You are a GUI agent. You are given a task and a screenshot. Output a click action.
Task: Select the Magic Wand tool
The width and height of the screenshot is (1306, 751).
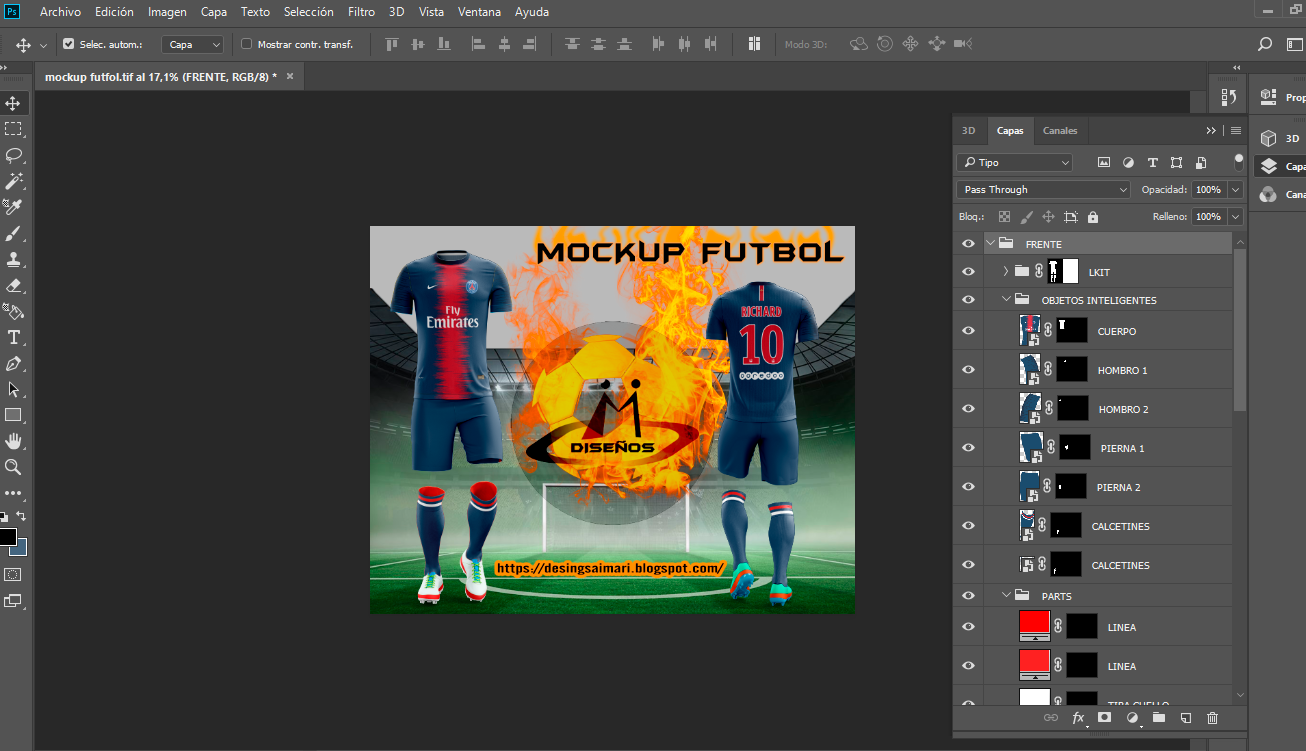coord(13,181)
